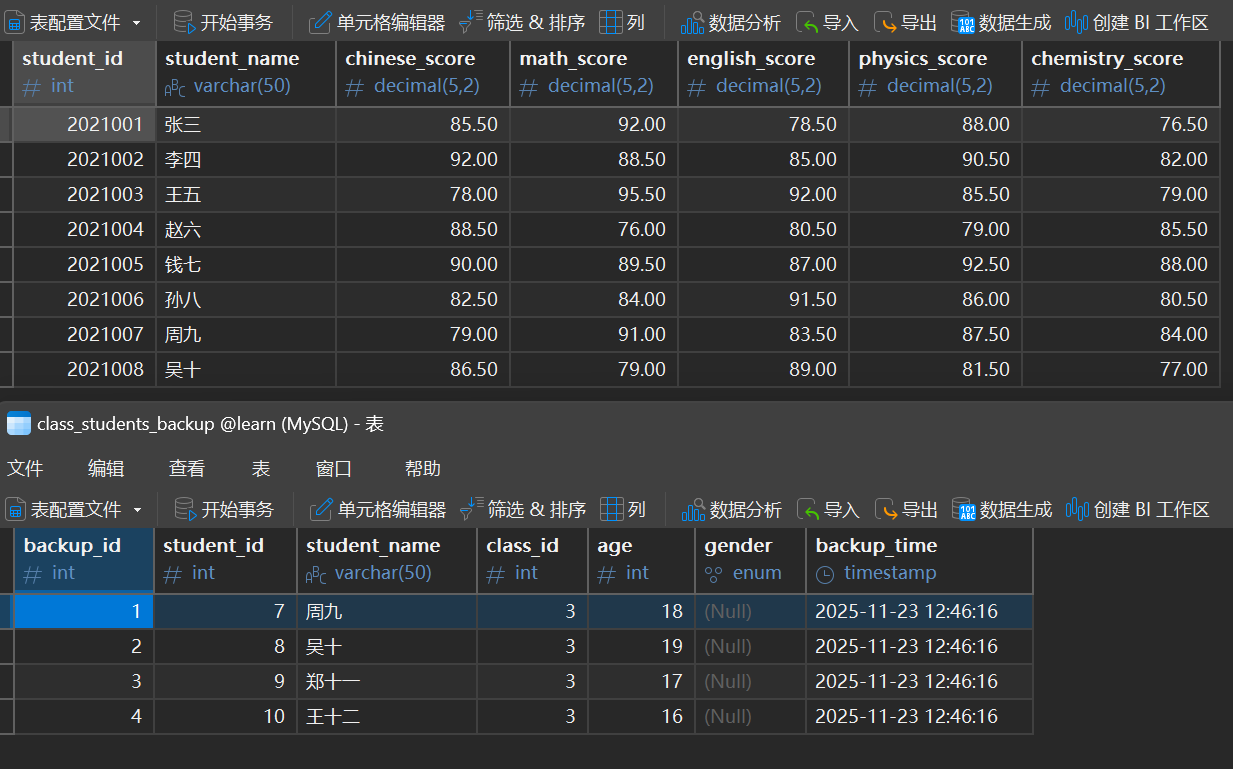This screenshot has height=769, width=1233.
Task: Open the 查看 menu
Action: click(x=187, y=468)
